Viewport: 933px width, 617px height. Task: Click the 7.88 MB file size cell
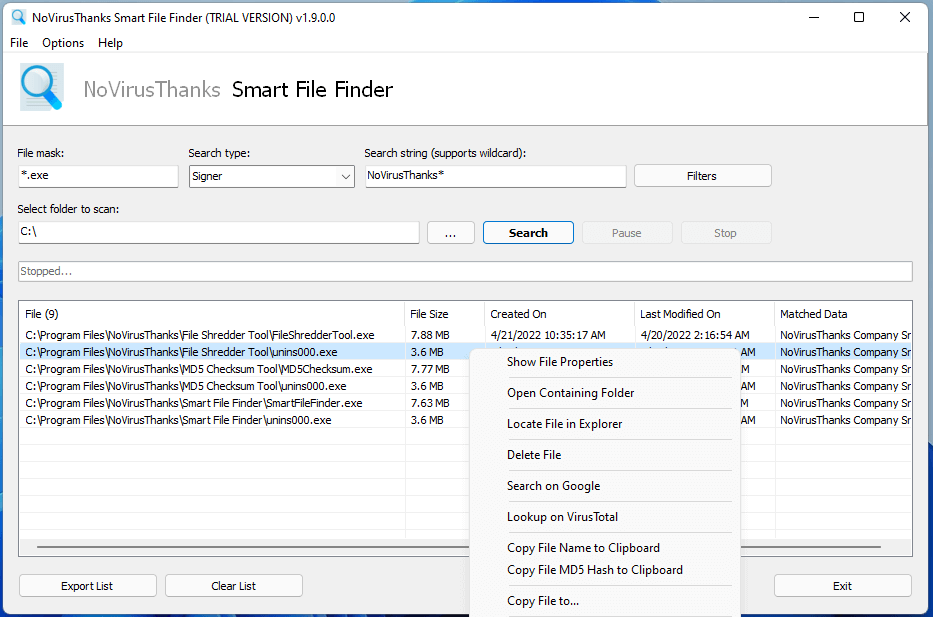coord(430,335)
